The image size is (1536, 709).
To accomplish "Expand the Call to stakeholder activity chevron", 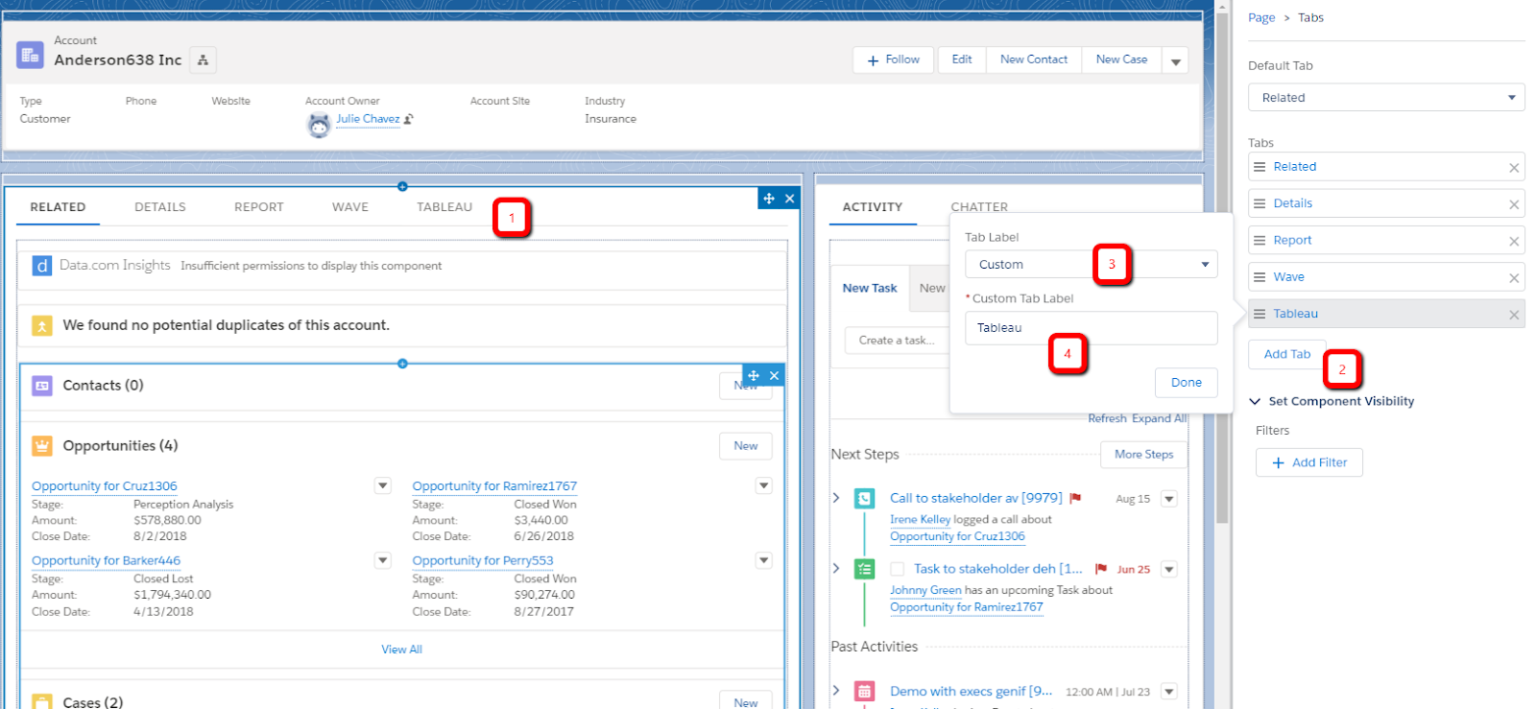I will [837, 497].
